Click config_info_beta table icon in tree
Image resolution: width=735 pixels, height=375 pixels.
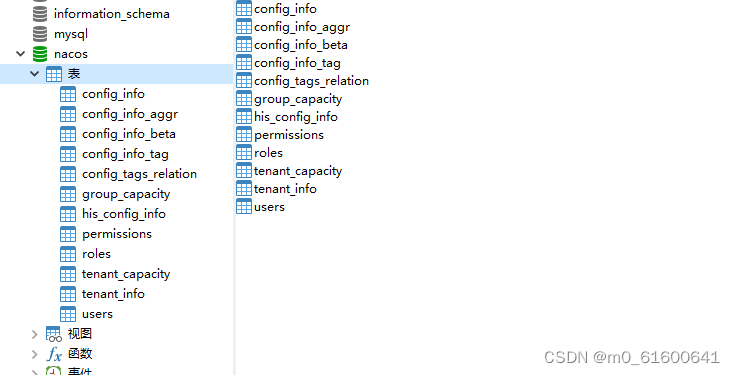point(68,134)
